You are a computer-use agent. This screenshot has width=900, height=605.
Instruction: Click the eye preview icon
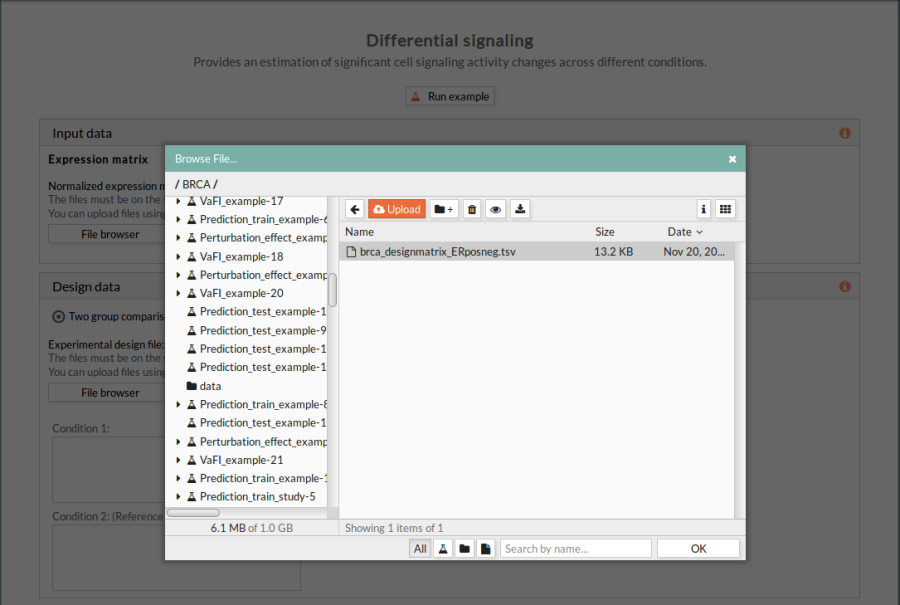click(x=495, y=209)
